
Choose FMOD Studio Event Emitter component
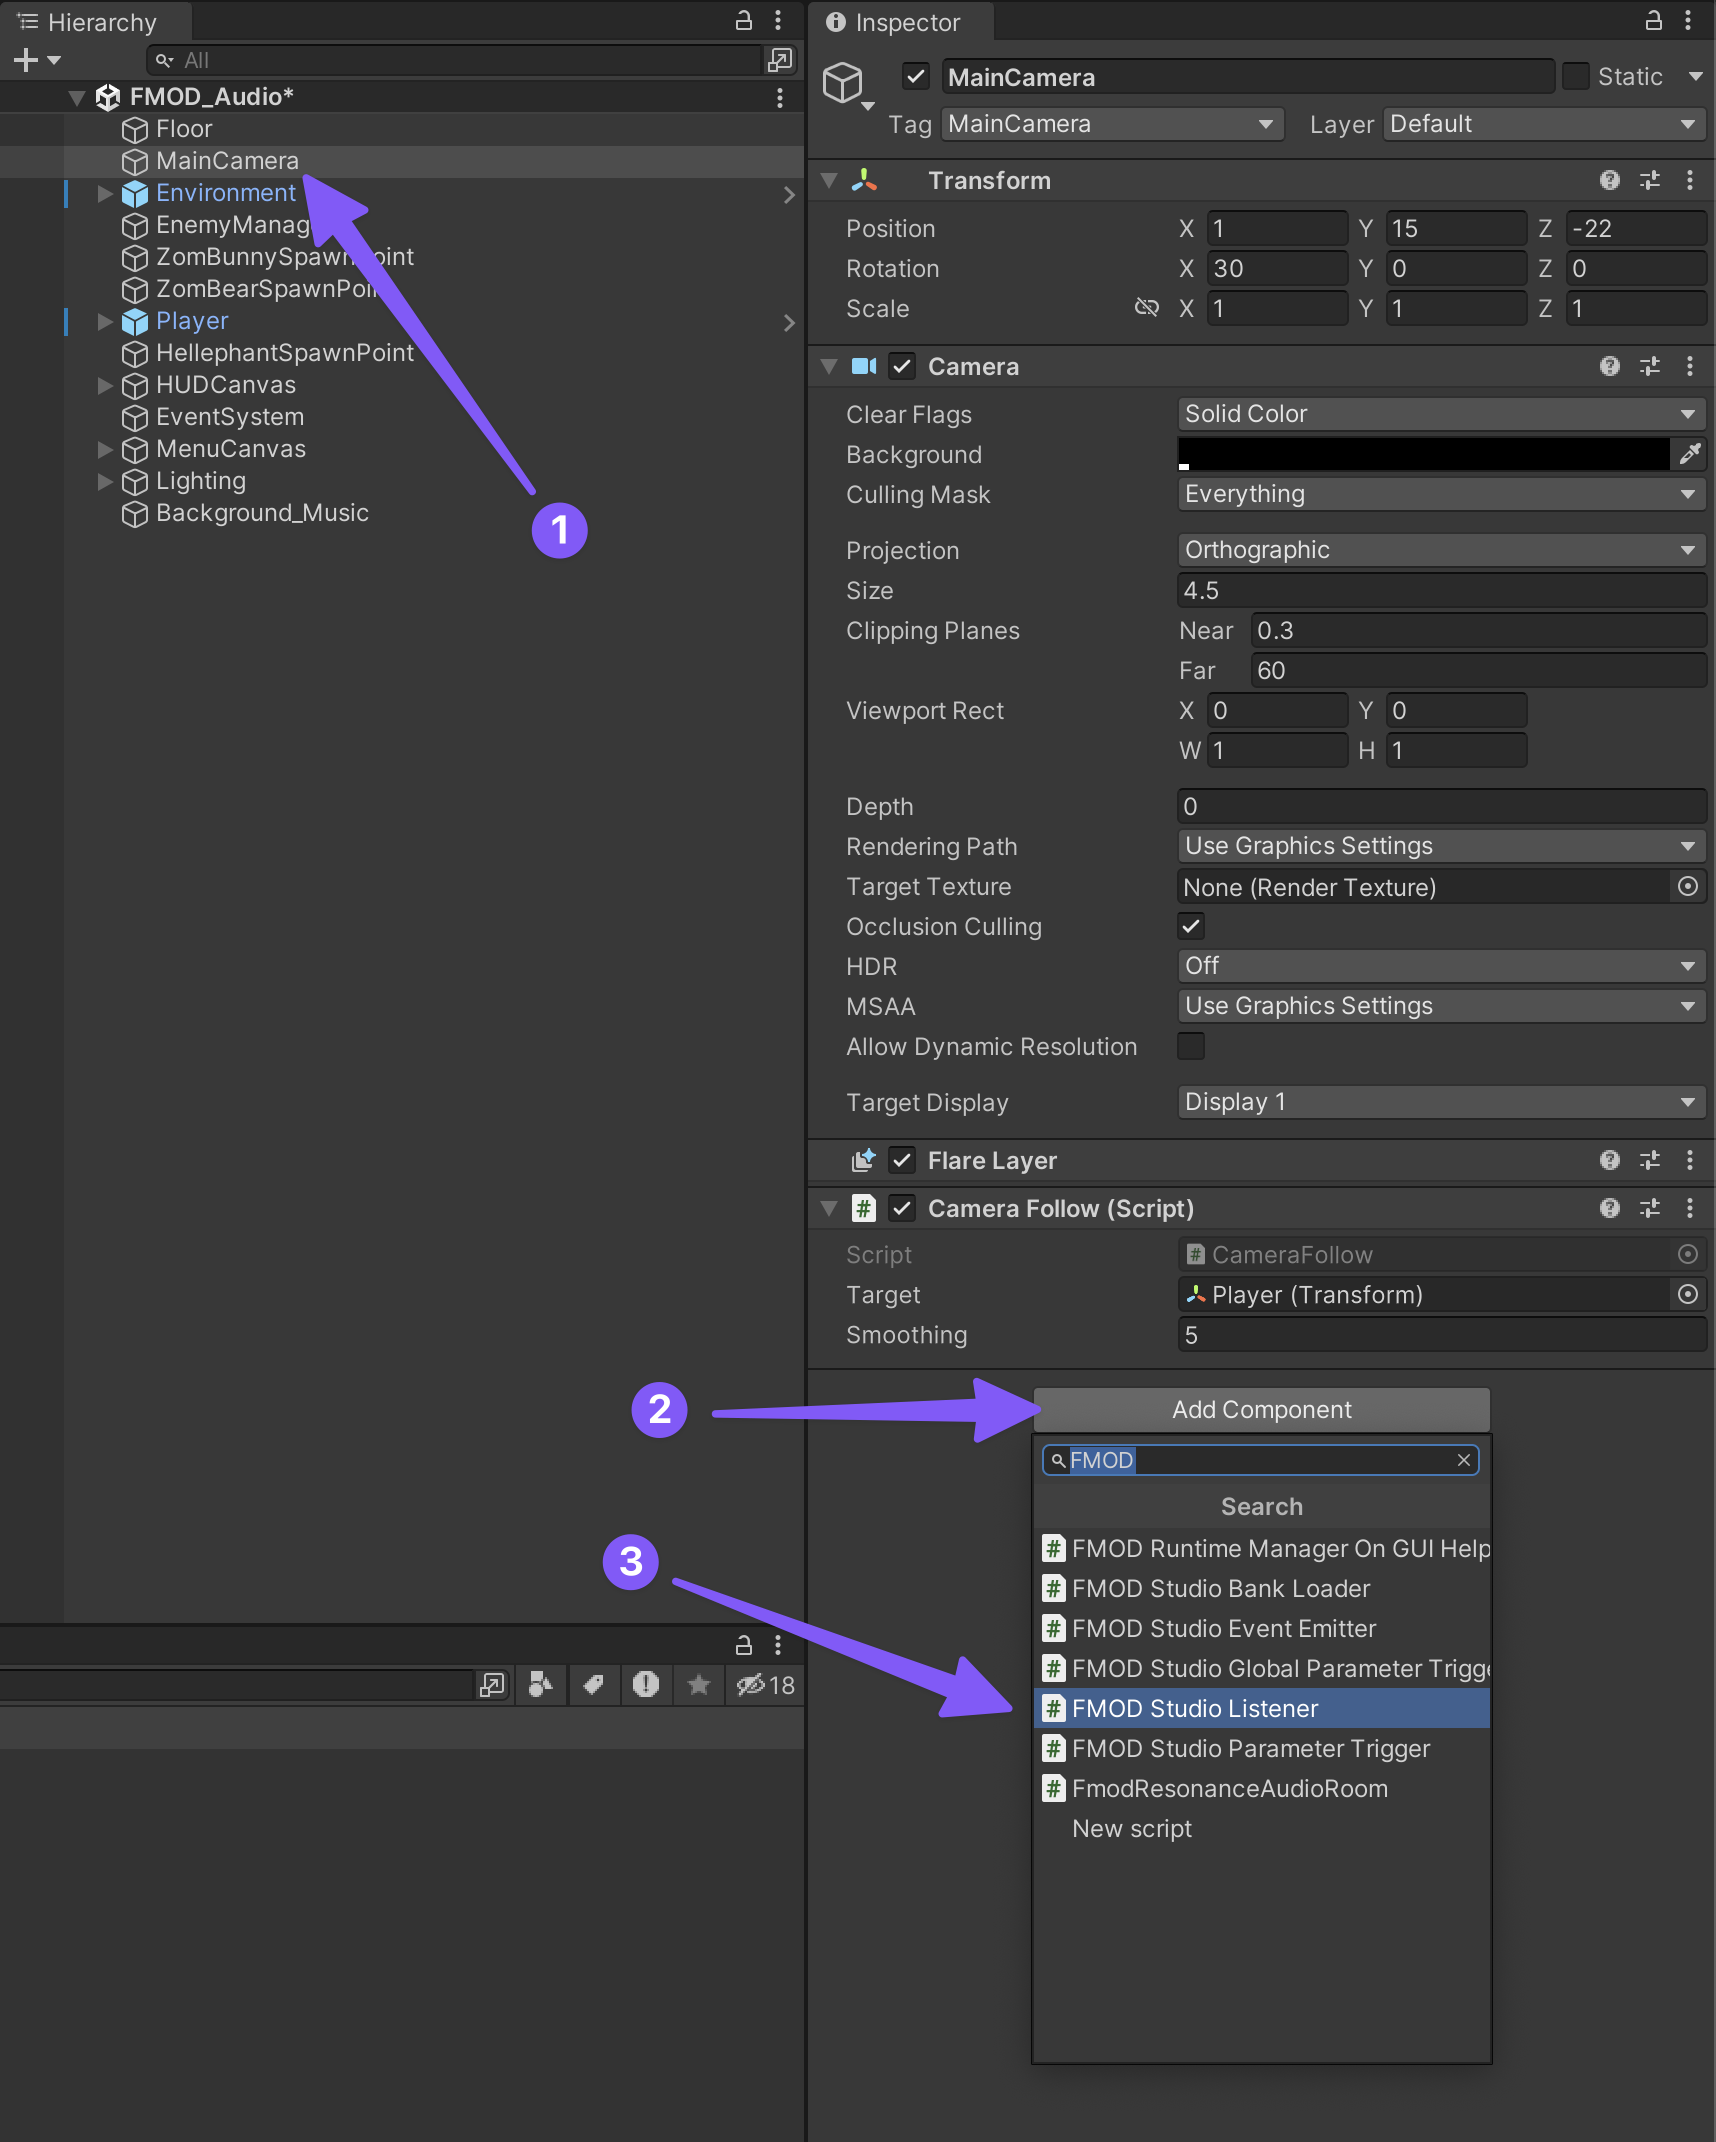1223,1628
